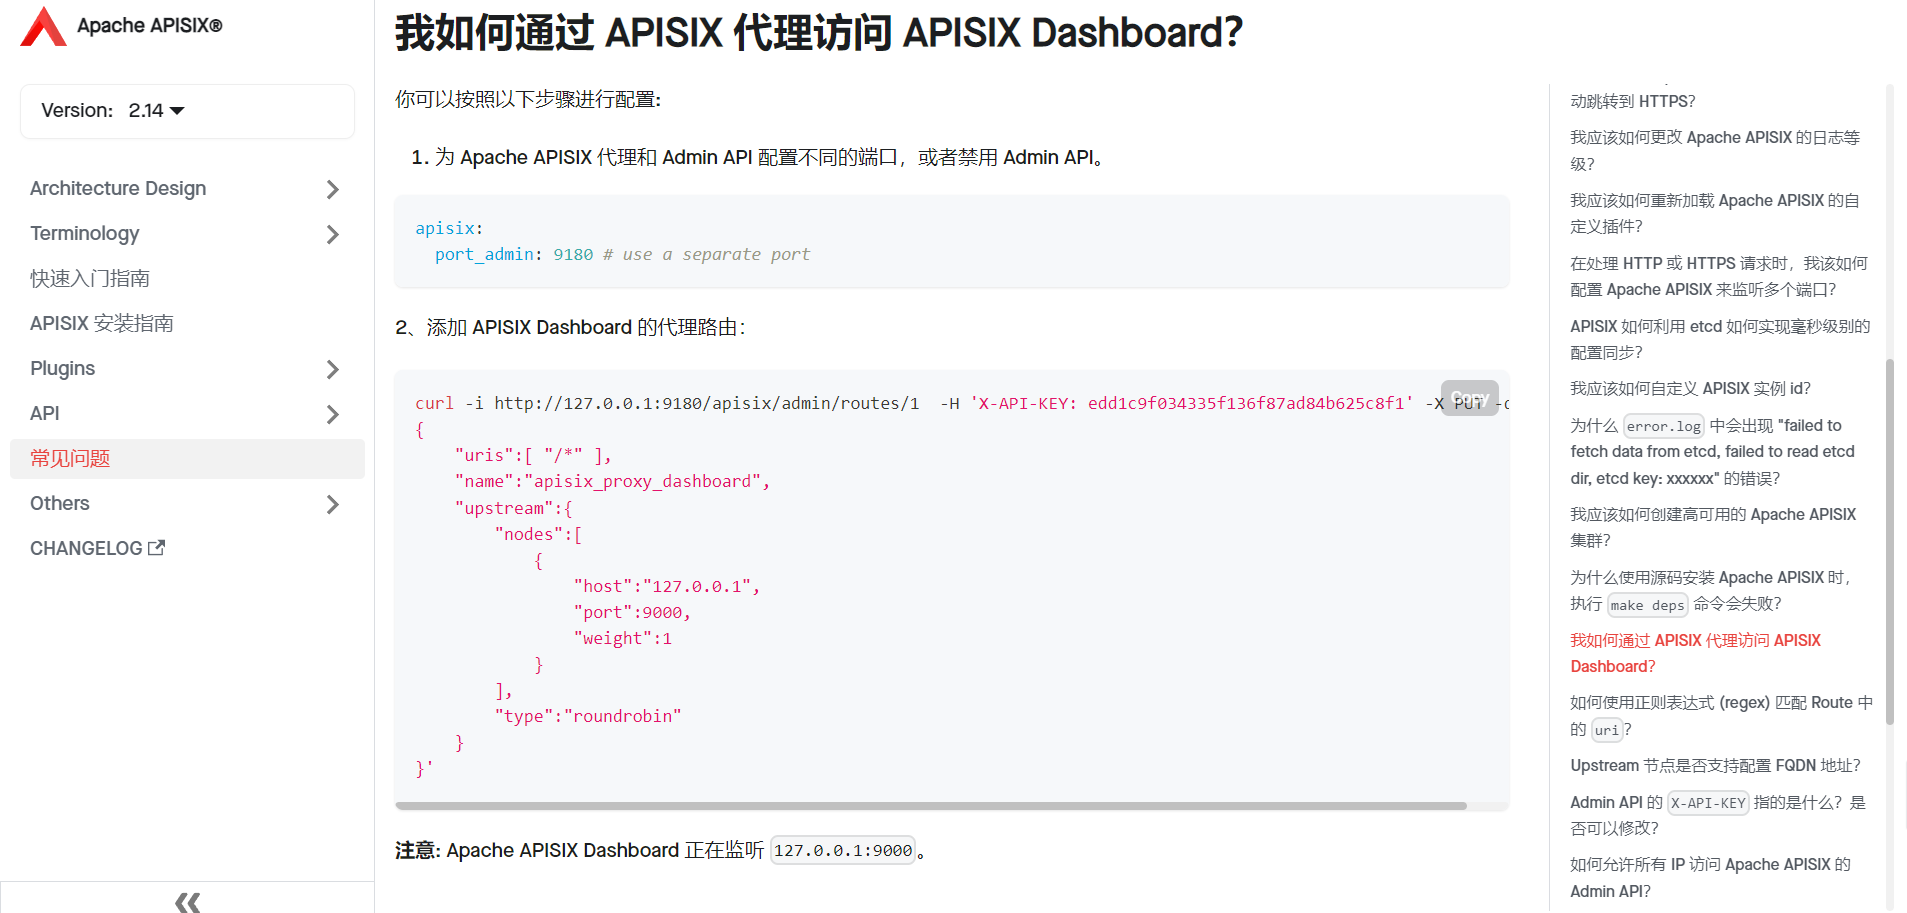The width and height of the screenshot is (1907, 913).
Task: Click 你可以按照以下步骤进行配置 paragraph
Action: [x=528, y=99]
